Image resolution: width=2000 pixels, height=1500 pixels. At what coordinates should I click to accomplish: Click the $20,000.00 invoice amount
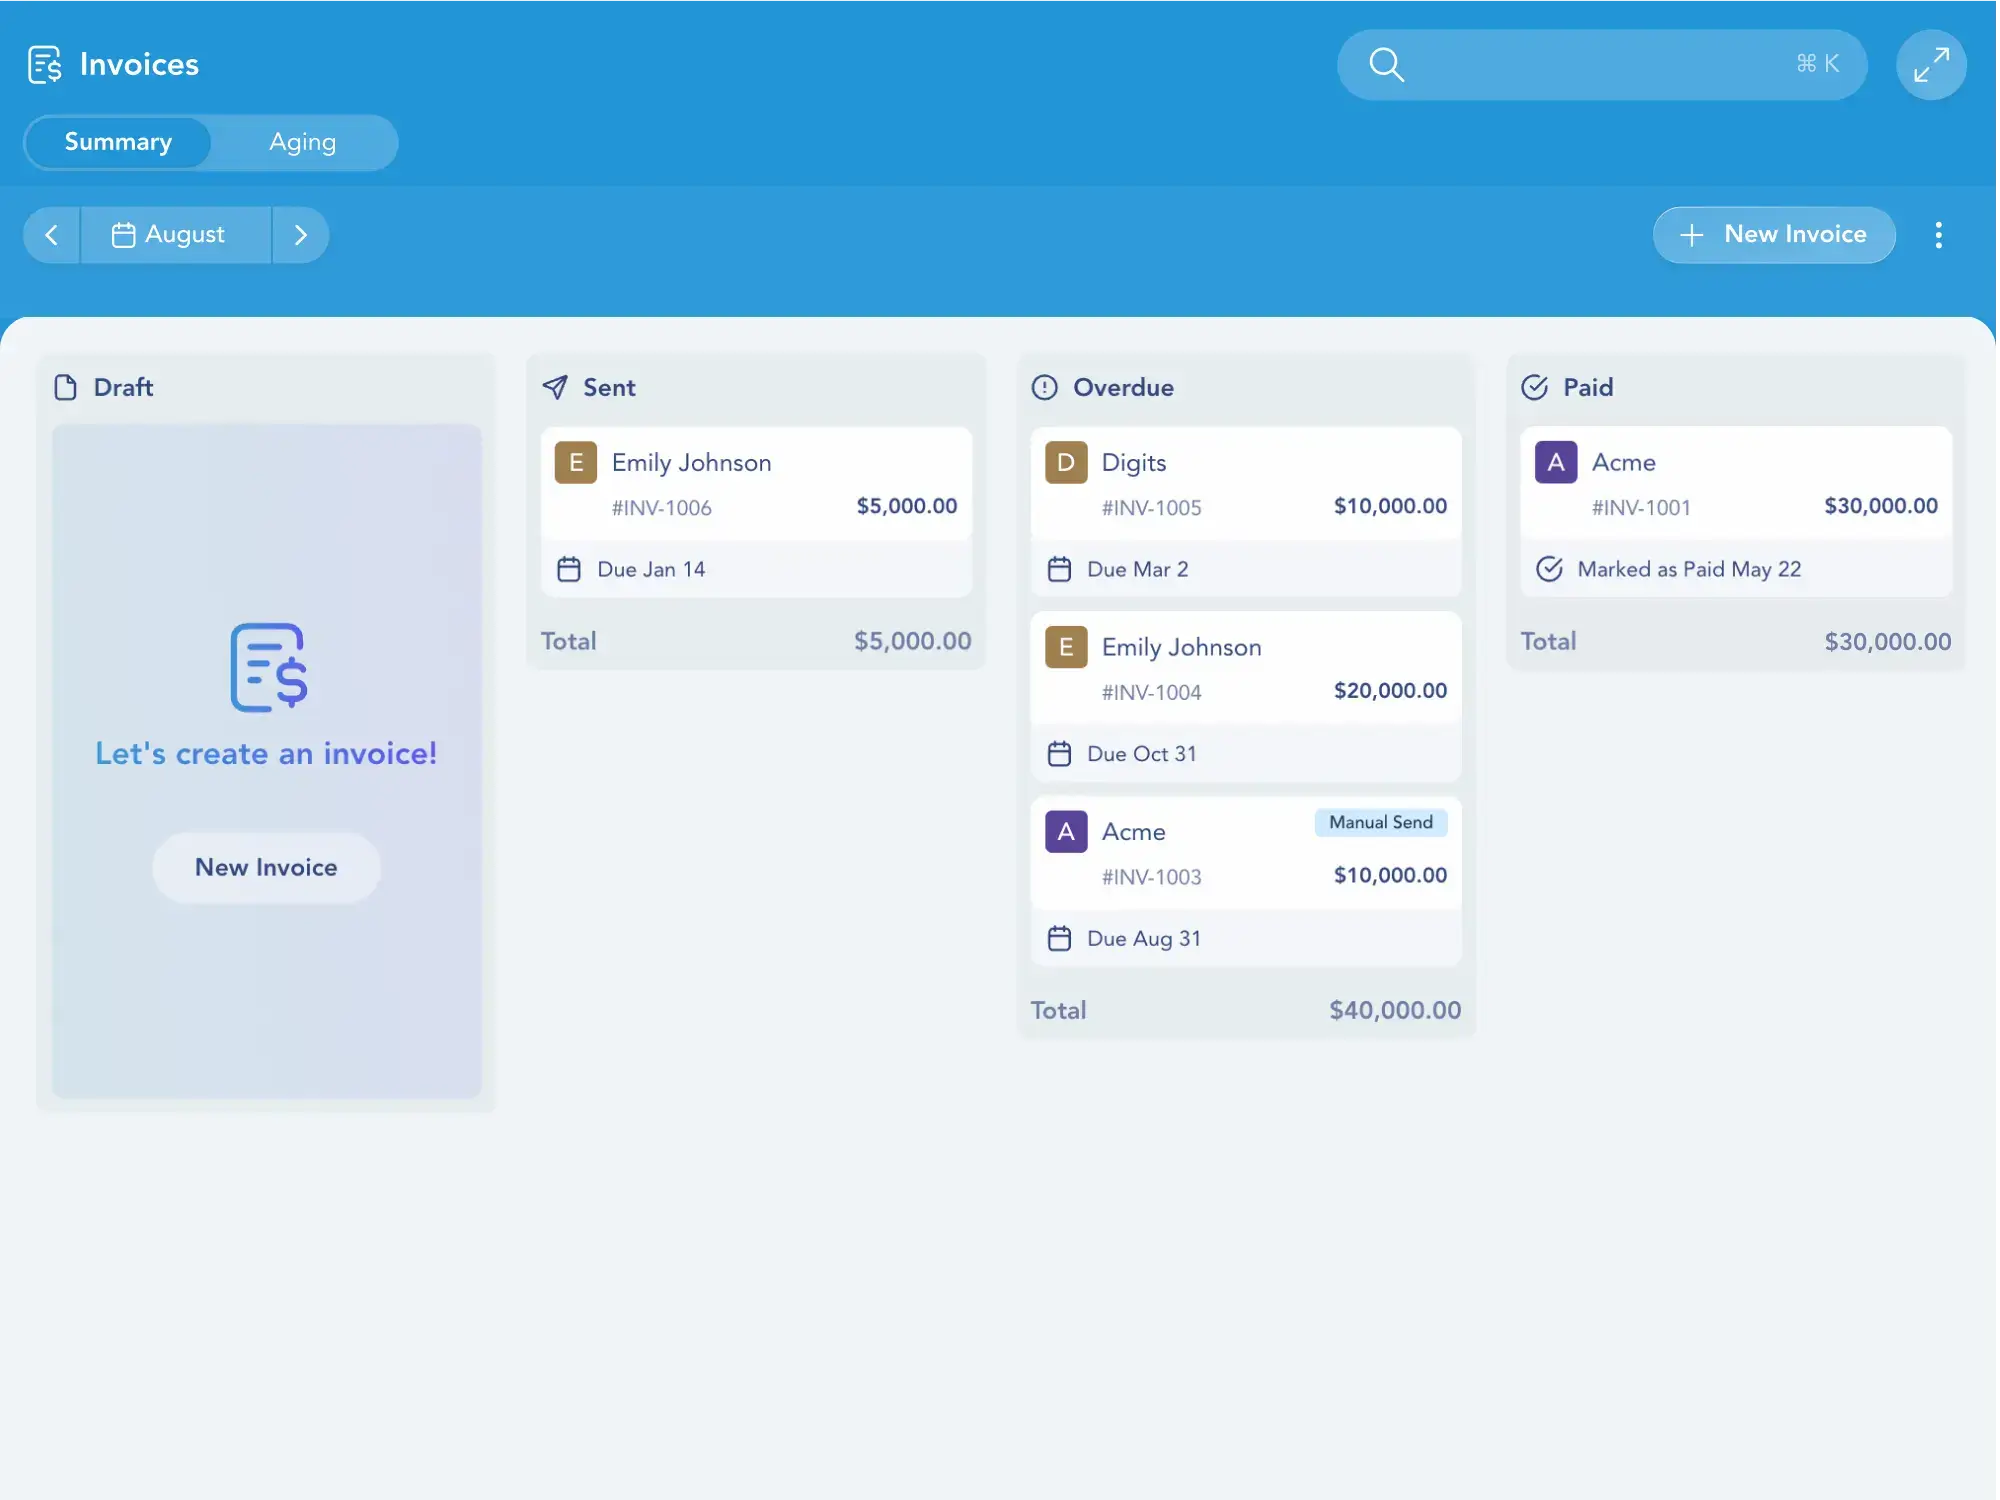coord(1390,690)
